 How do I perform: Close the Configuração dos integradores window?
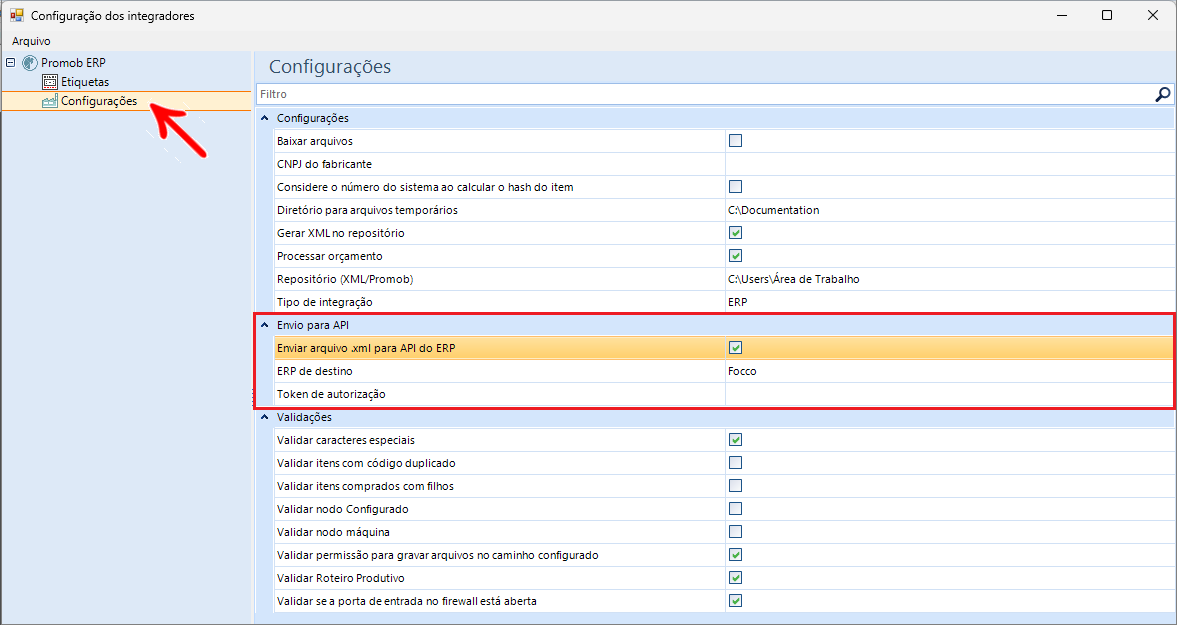1153,15
